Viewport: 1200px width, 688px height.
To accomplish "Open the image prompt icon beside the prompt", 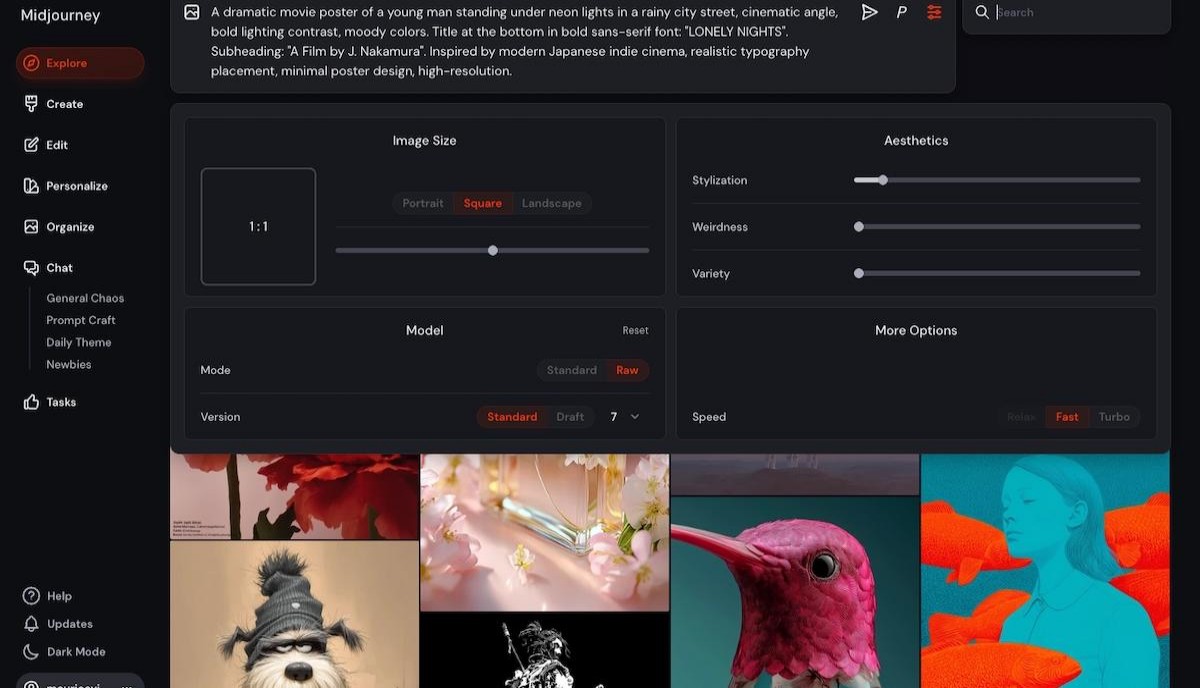I will click(x=190, y=12).
